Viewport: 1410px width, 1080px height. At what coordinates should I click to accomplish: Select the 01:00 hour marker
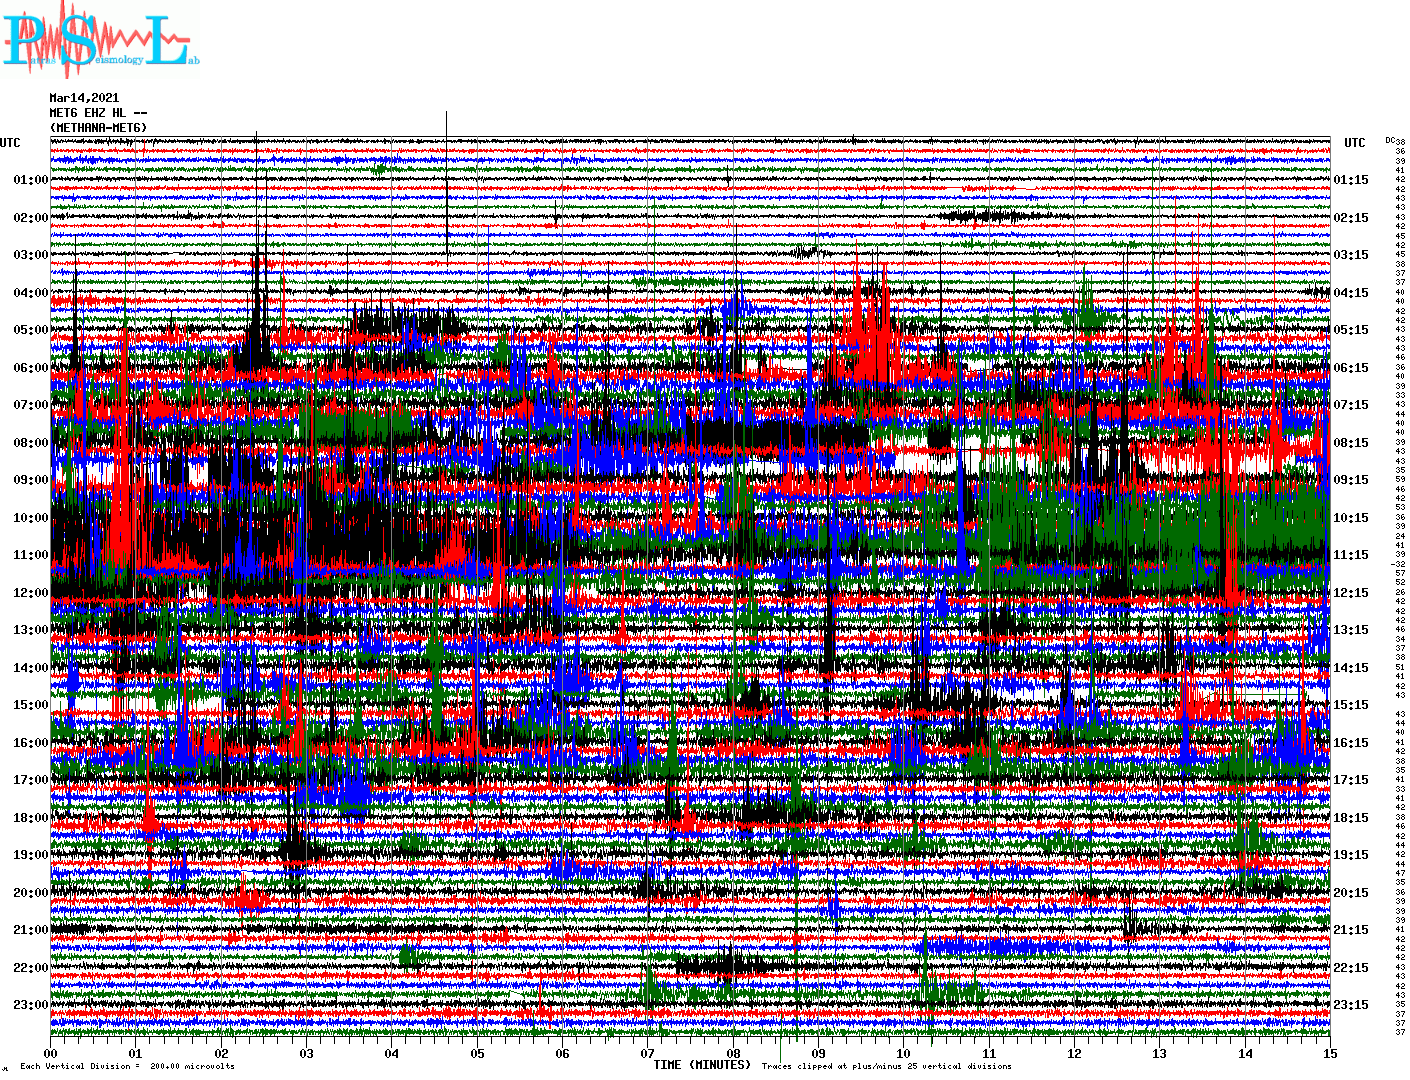tap(30, 181)
